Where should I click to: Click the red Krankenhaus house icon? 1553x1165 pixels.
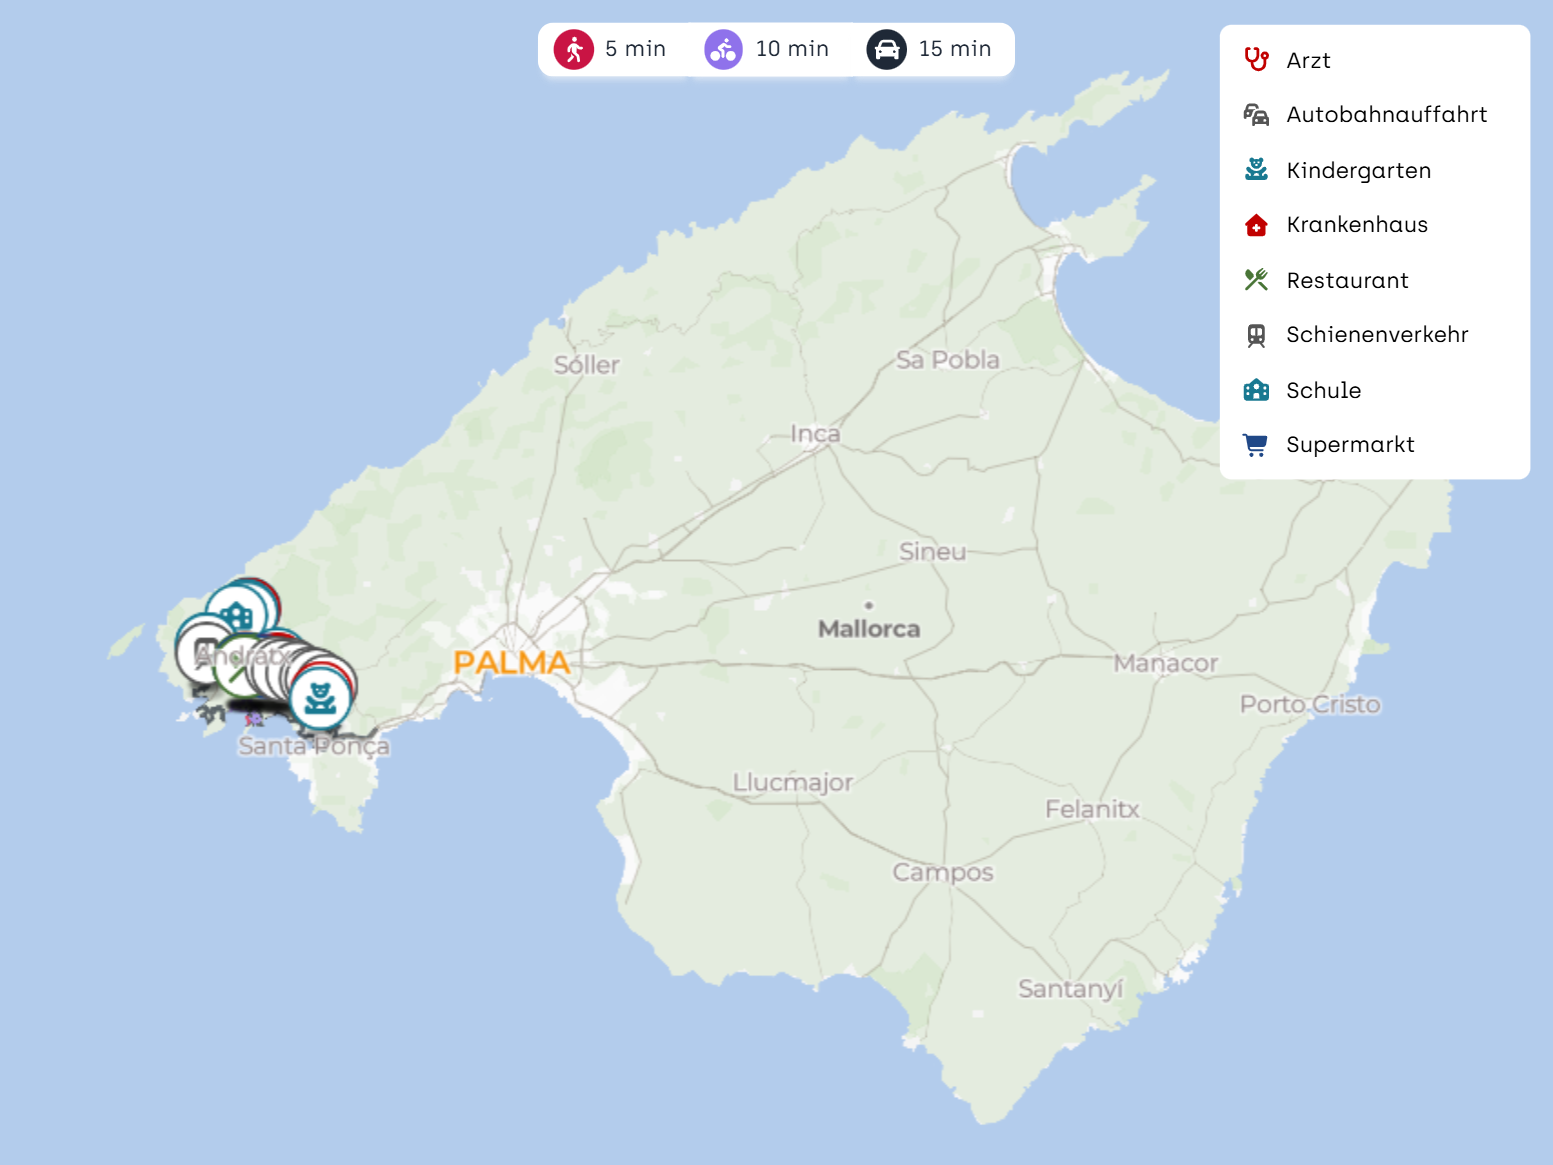1256,225
